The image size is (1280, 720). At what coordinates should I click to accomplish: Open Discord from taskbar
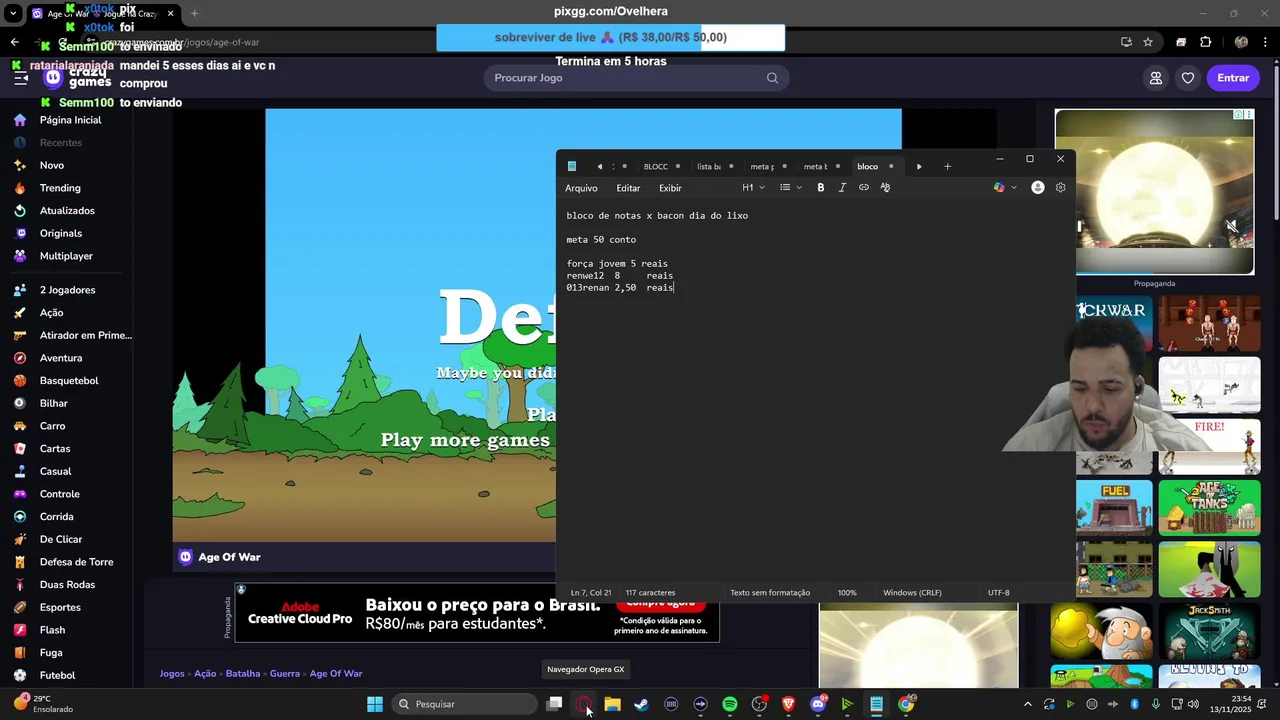click(x=818, y=704)
